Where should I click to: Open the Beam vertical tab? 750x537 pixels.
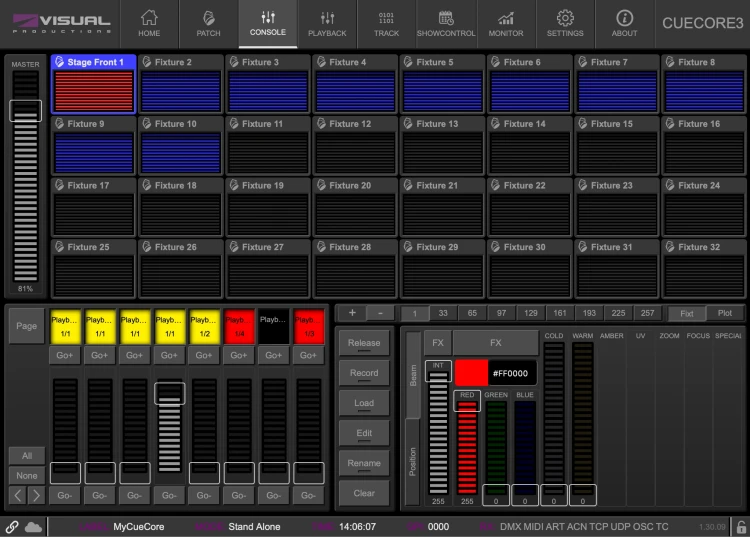[413, 375]
